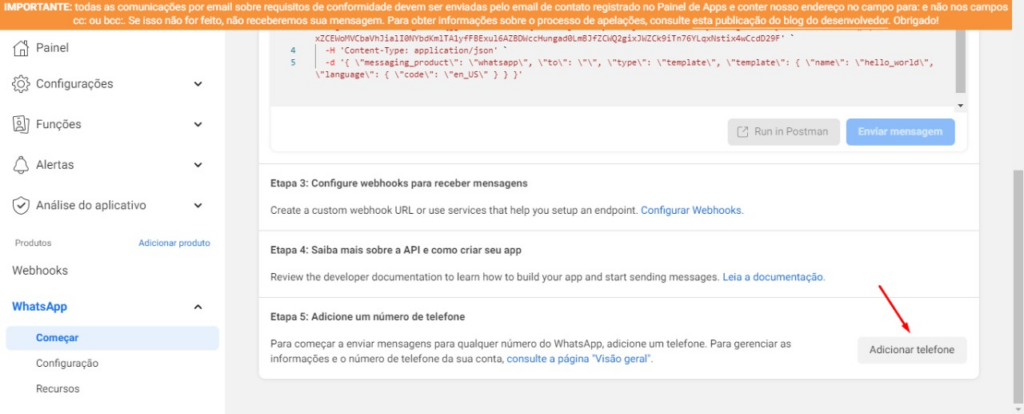Screen dimensions: 1024x414
Task: Select Configuração under WhatsApp
Action: (67, 363)
